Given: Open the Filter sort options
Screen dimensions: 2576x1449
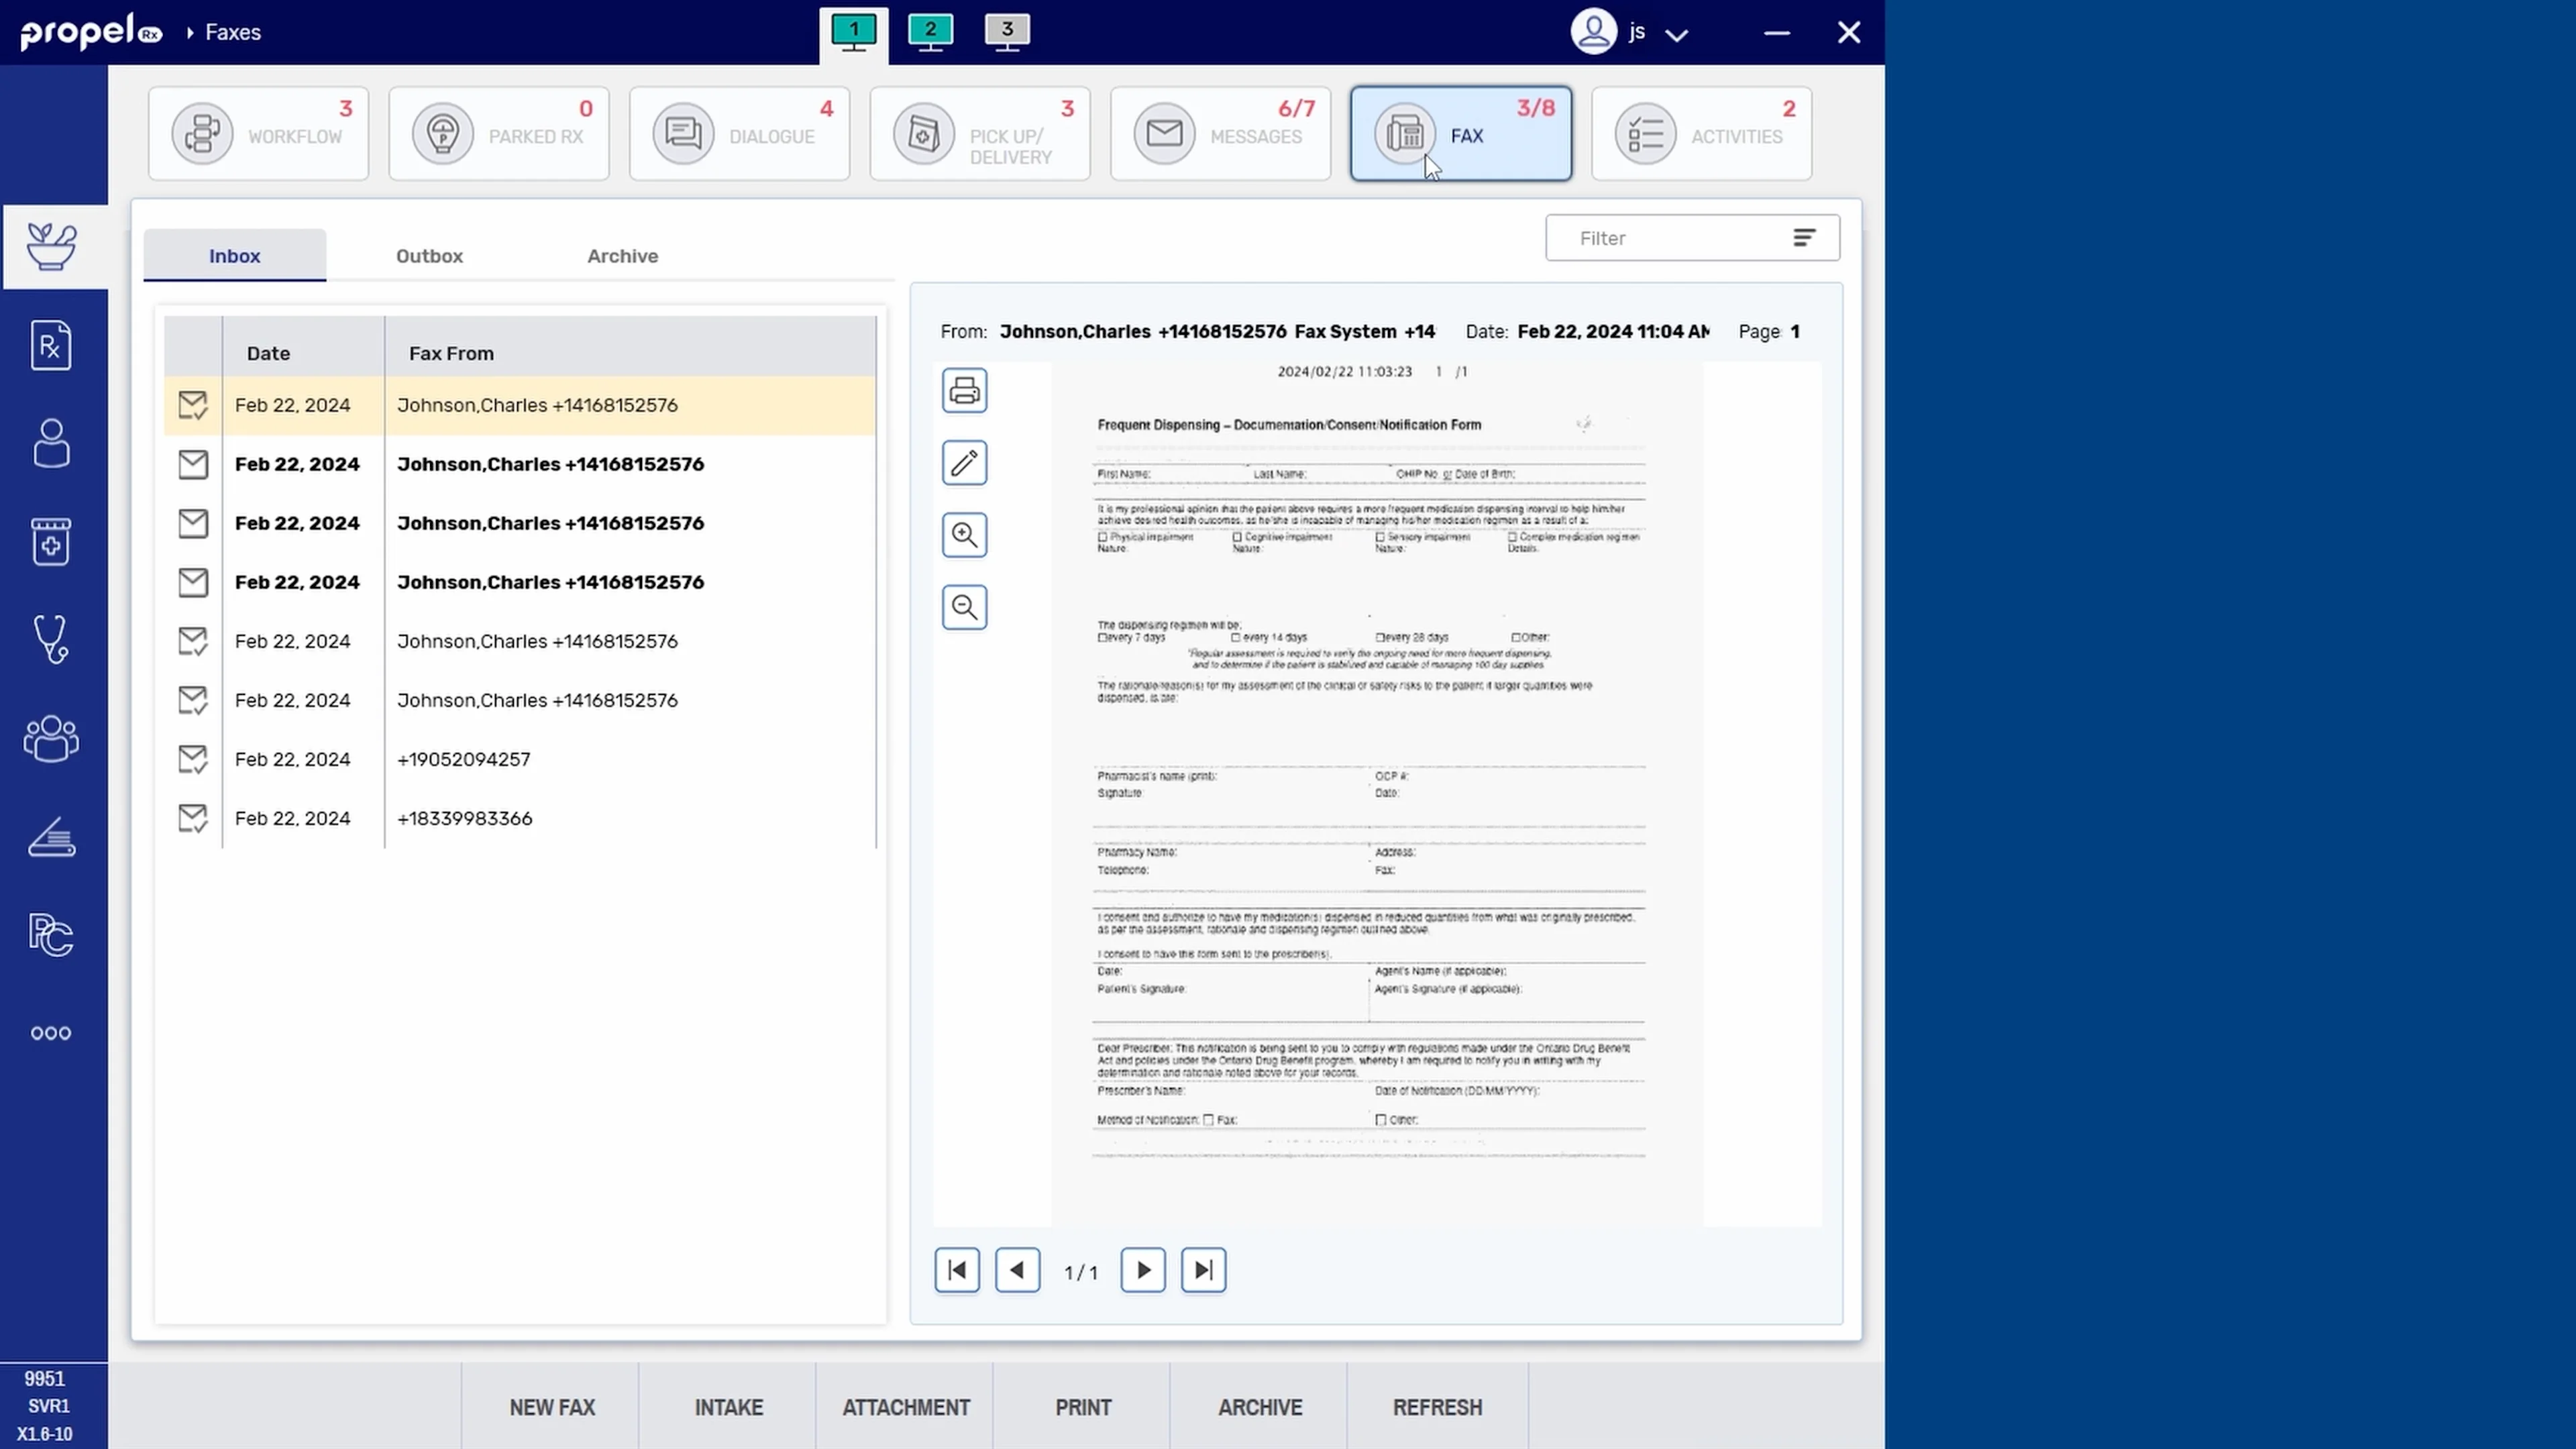Looking at the screenshot, I should tap(1806, 237).
